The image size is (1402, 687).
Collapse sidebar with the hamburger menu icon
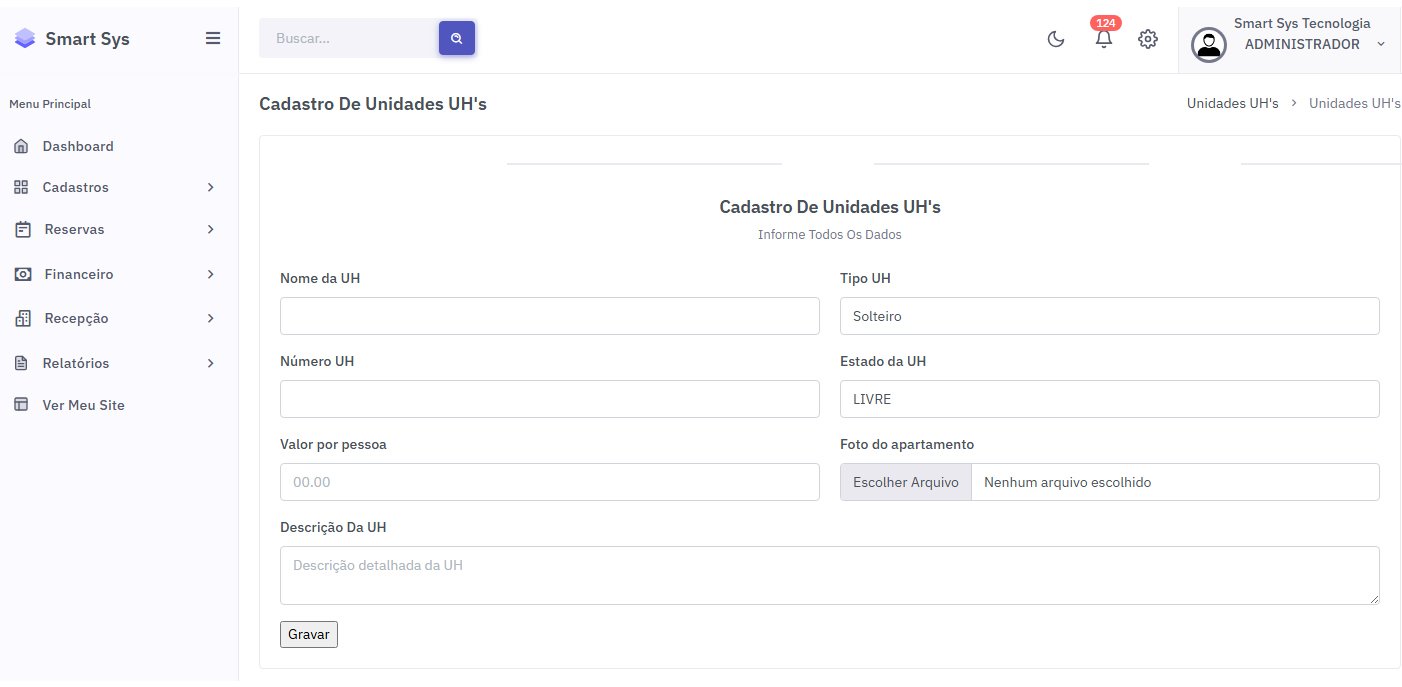(213, 39)
